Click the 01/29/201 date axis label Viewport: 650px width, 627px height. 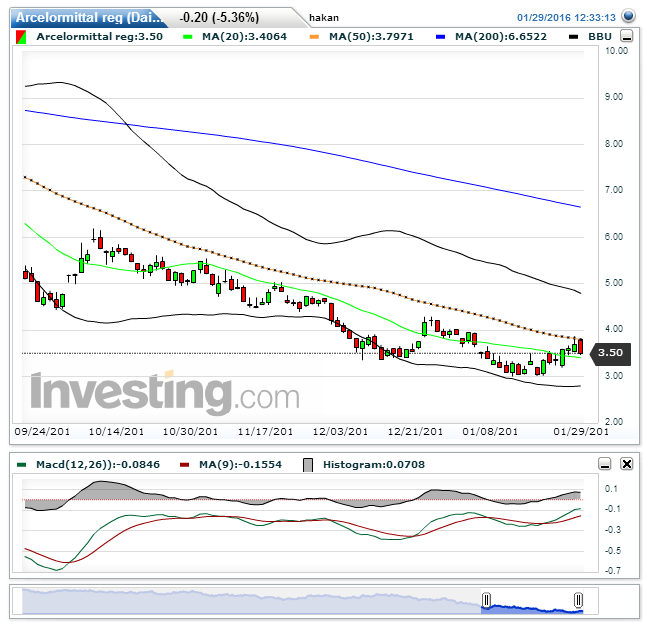(x=581, y=431)
